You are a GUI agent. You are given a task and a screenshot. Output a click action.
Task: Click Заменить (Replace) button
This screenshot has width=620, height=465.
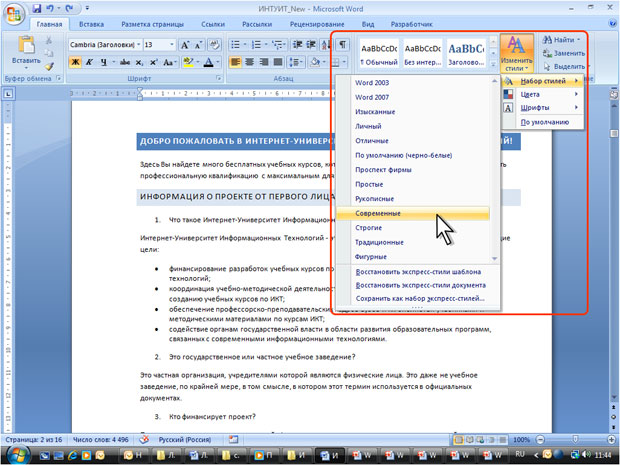point(564,53)
